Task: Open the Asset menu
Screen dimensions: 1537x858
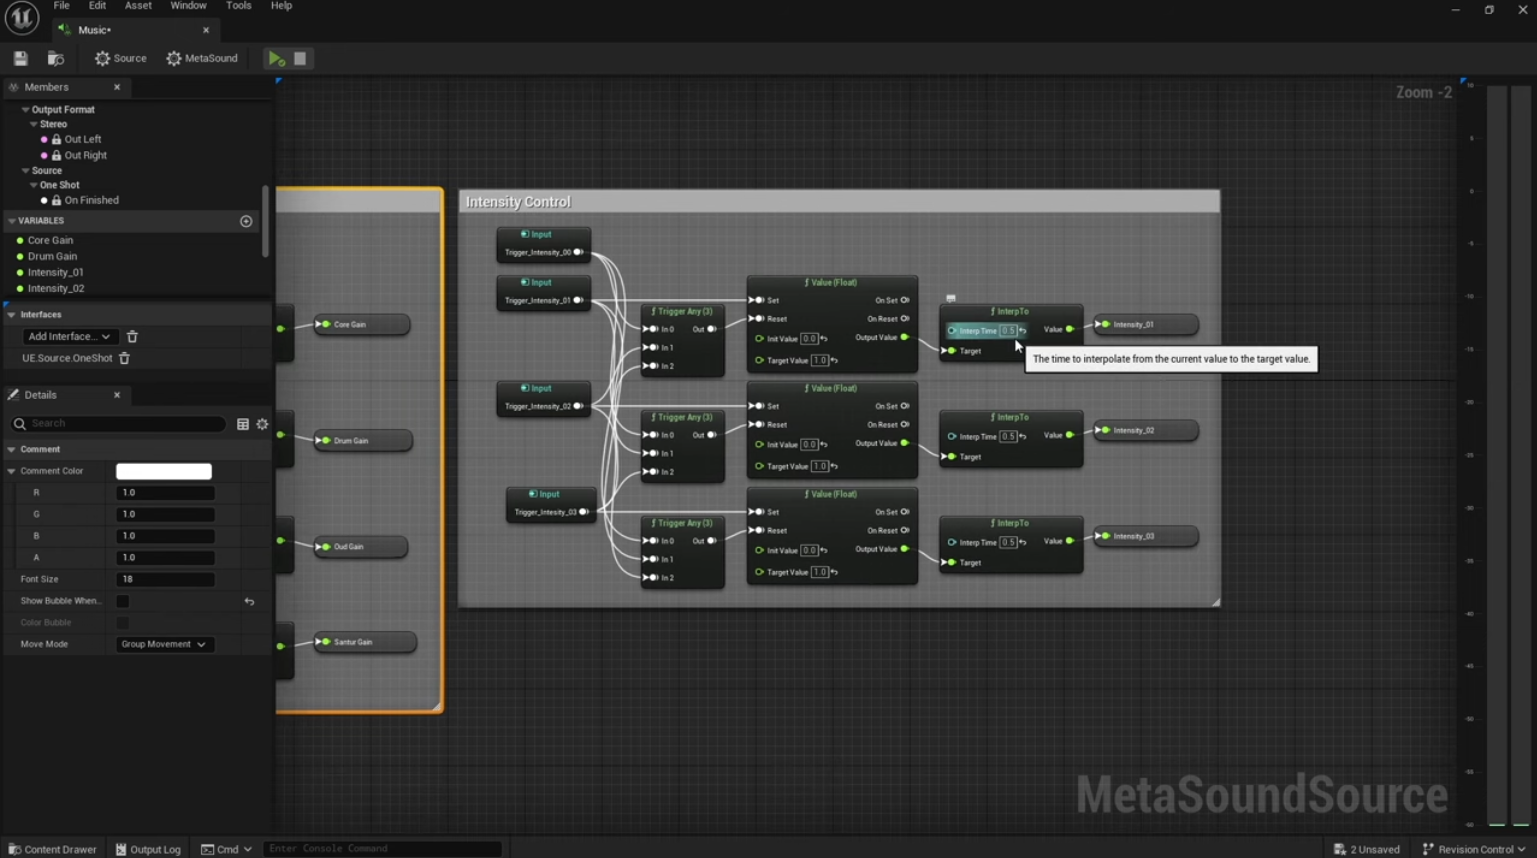Action: (138, 6)
